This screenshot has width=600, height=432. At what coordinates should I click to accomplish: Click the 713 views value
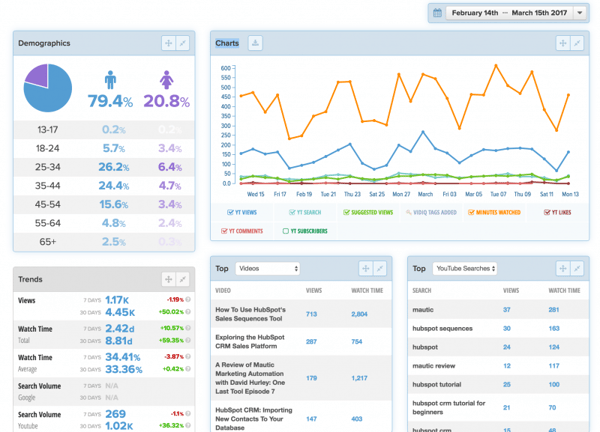311,314
